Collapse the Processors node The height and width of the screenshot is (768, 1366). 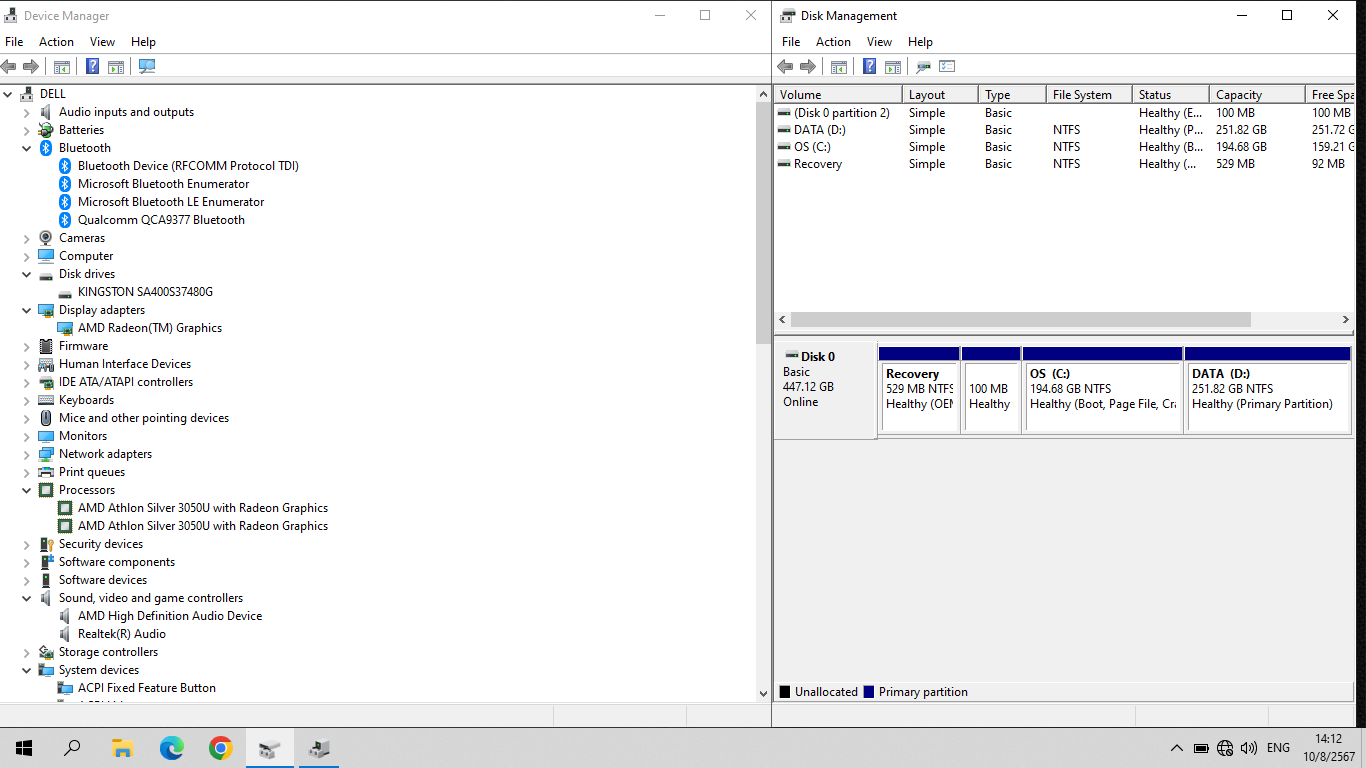pos(27,490)
